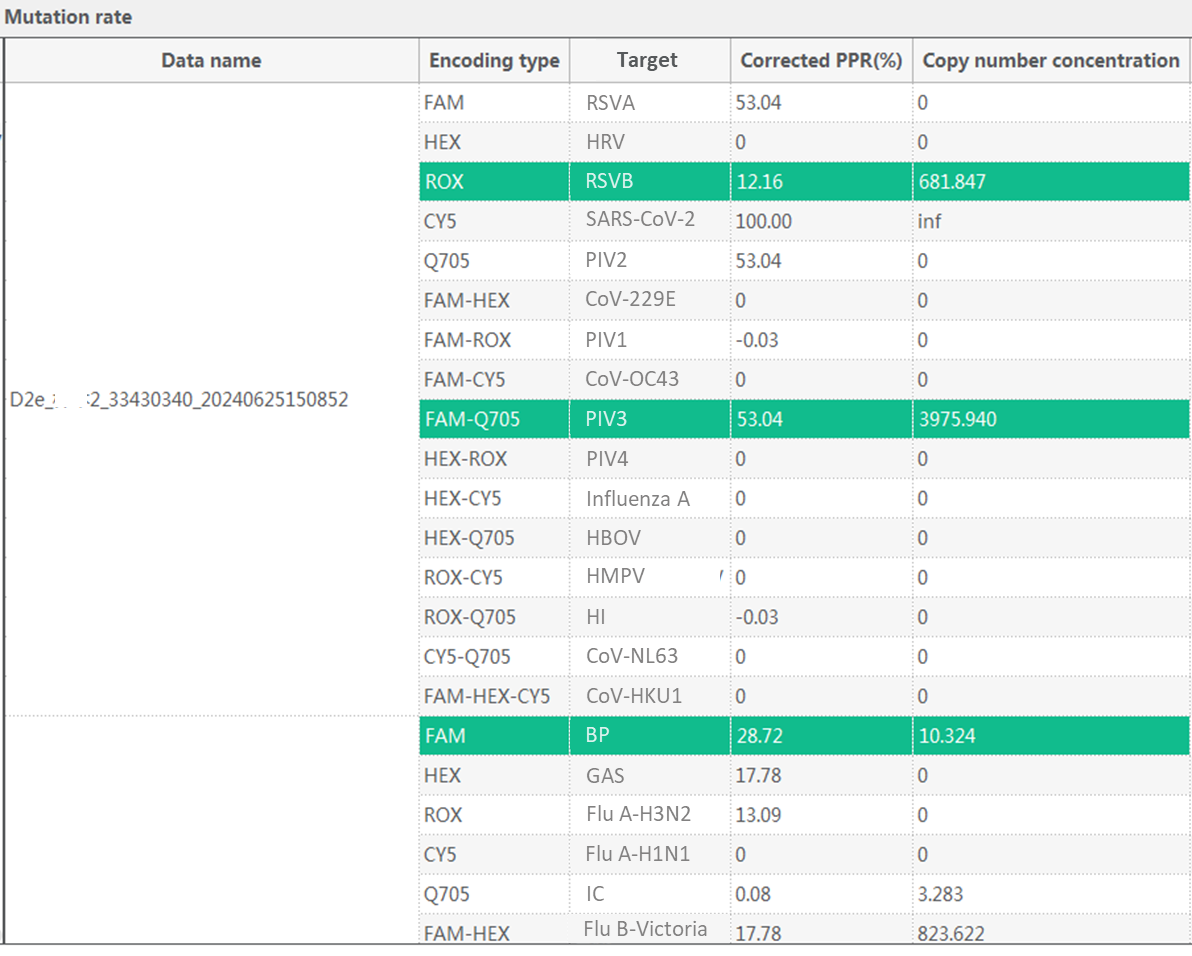
Task: Click the FAM-HEX-CY5 encoding type cell
Action: (x=487, y=696)
